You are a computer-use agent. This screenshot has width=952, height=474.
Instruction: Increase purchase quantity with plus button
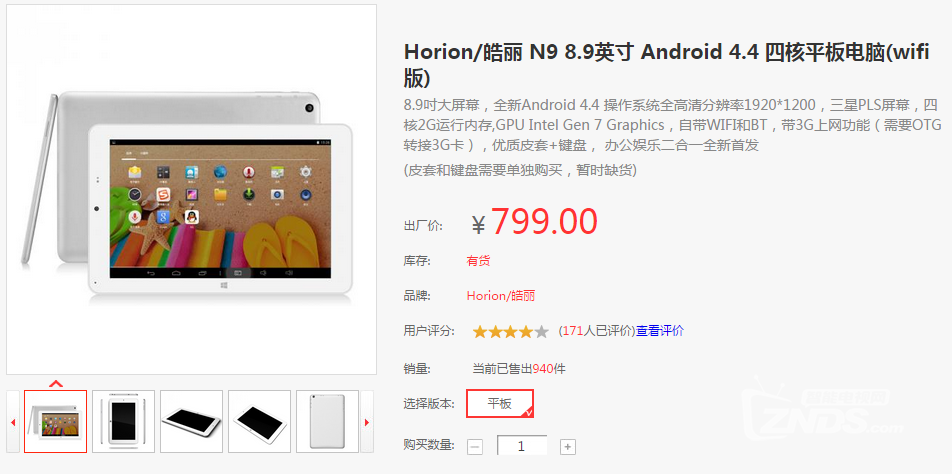click(x=567, y=447)
